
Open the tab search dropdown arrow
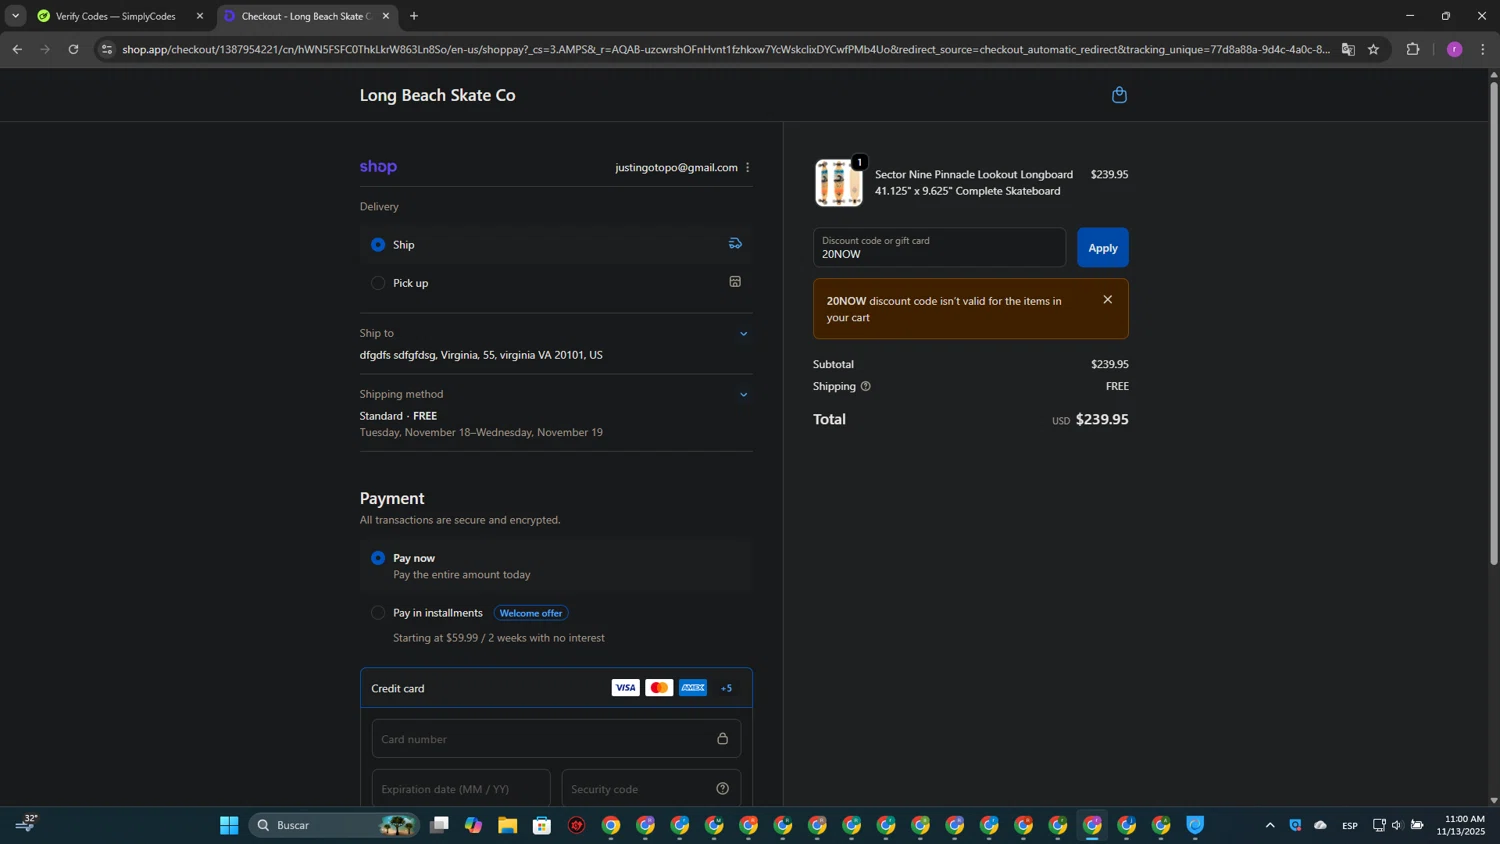click(x=15, y=16)
